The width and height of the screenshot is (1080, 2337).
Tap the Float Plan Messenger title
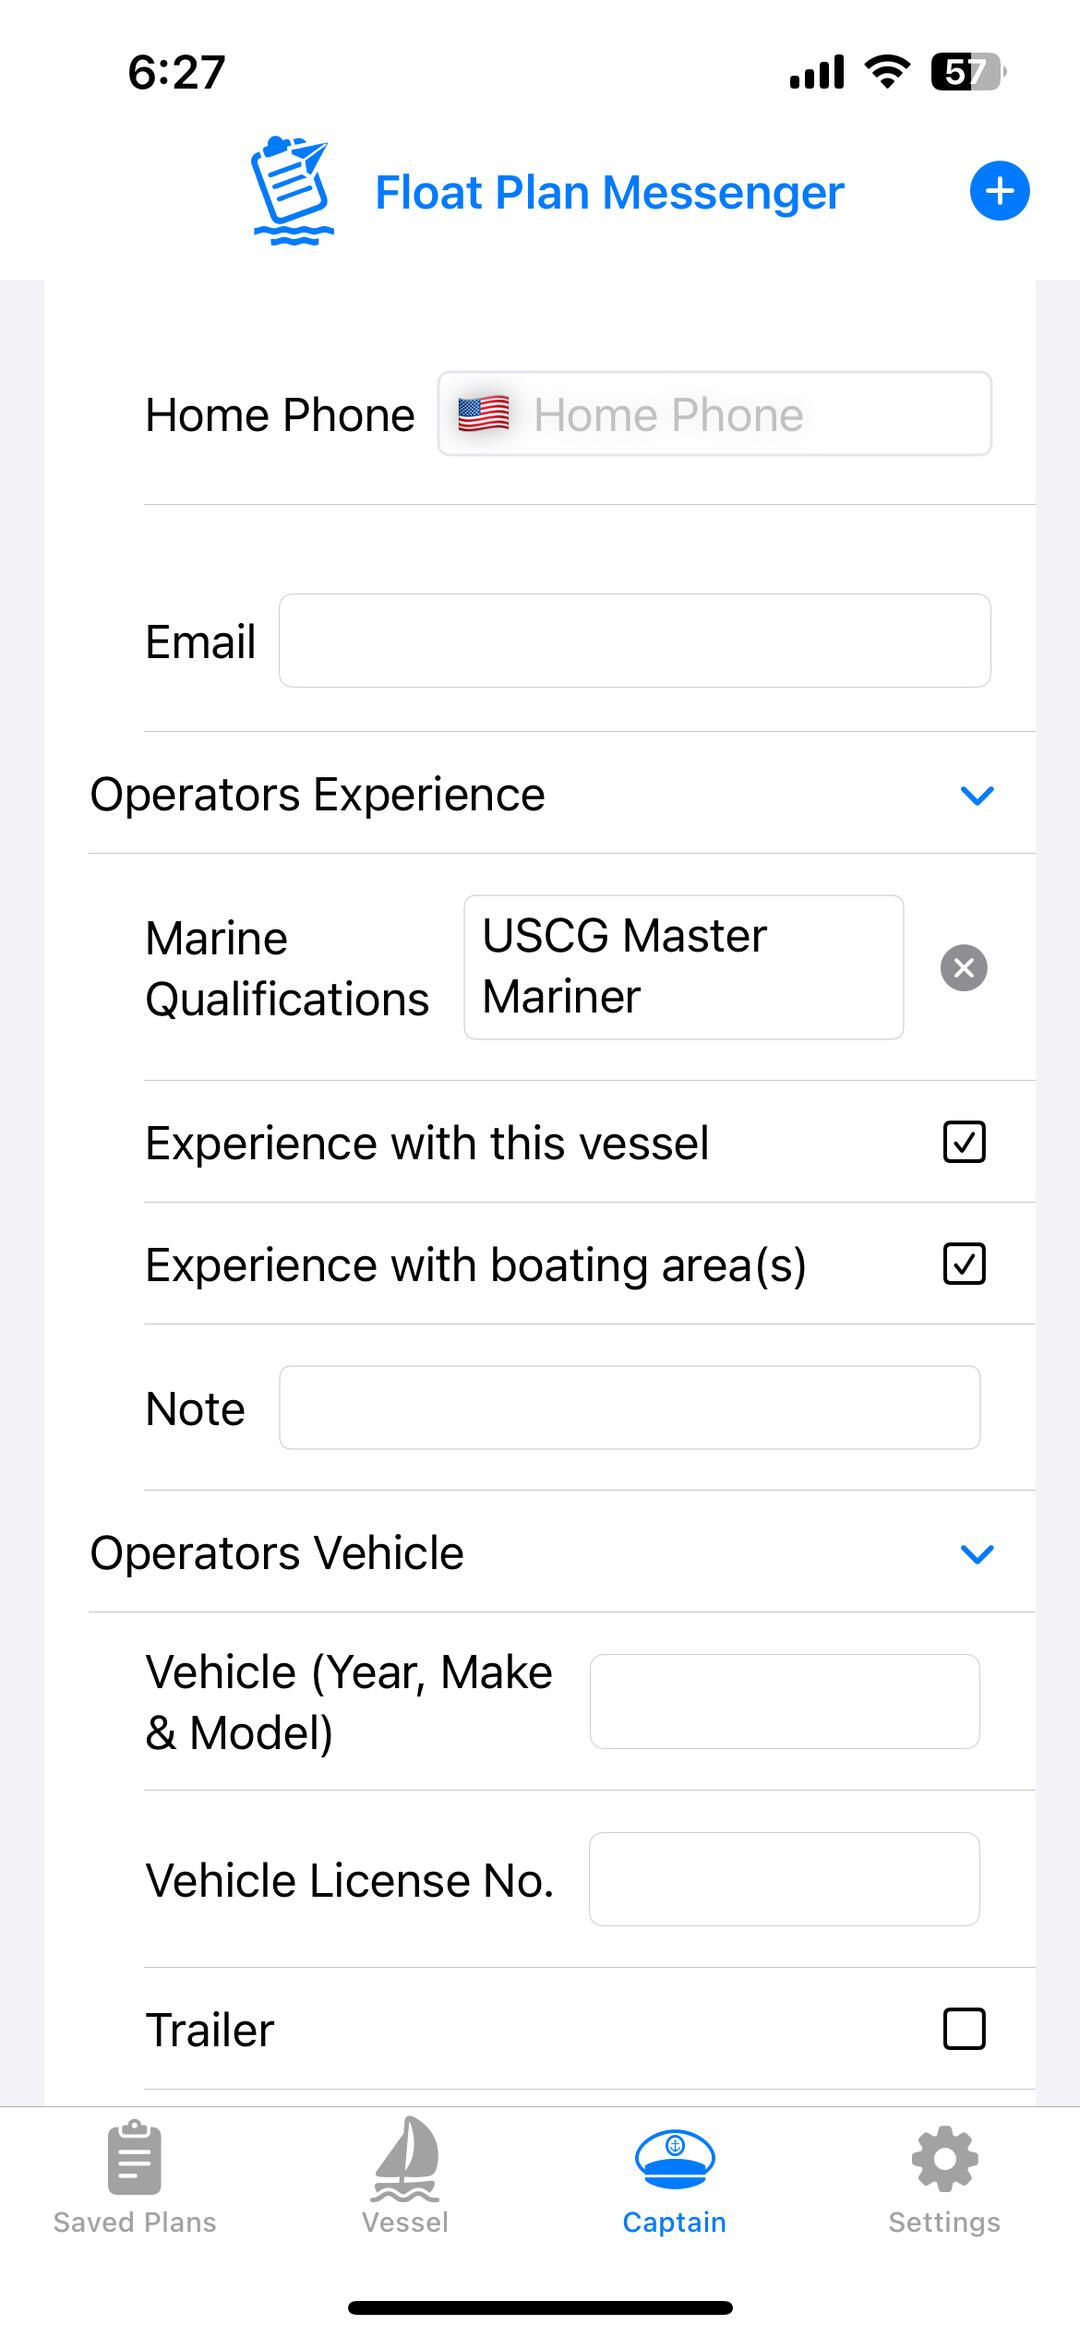point(609,192)
